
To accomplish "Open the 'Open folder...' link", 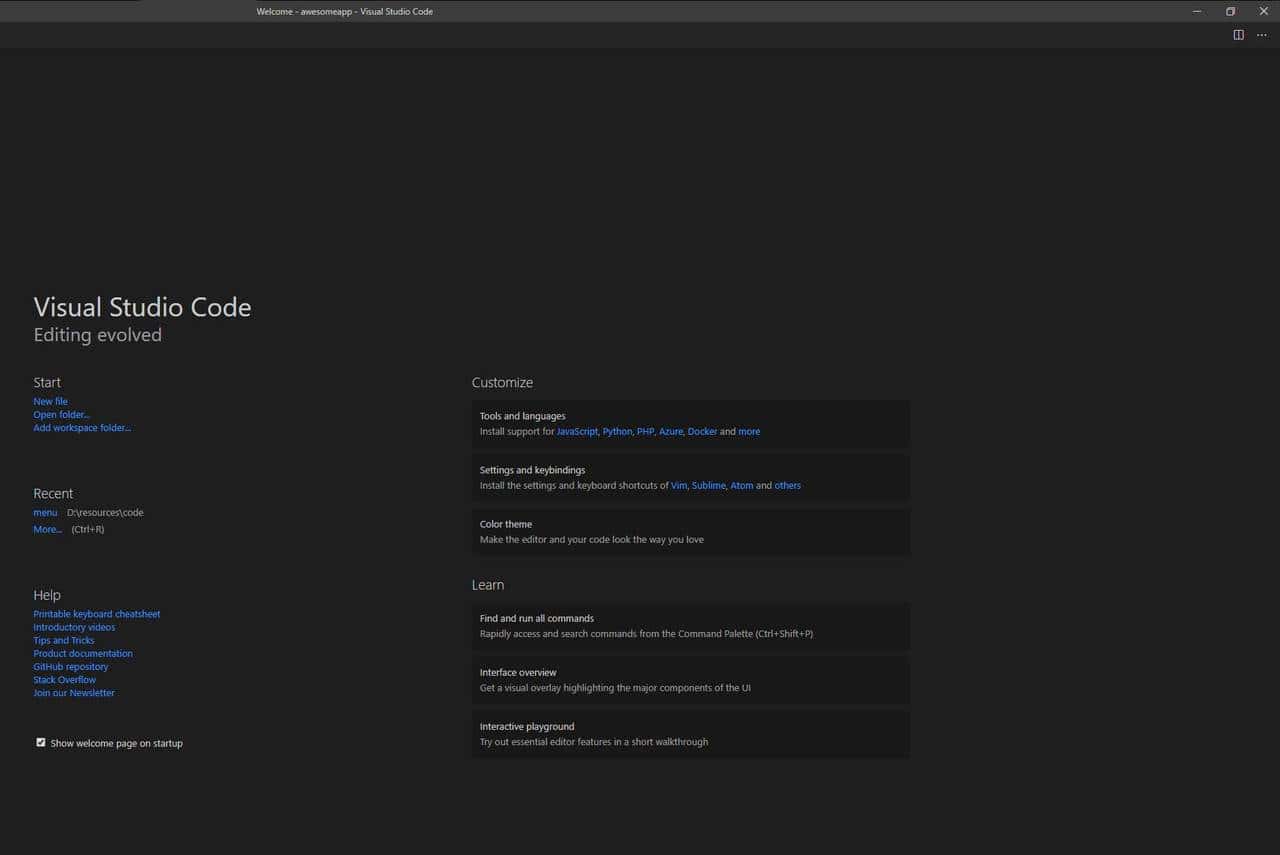I will (x=61, y=414).
